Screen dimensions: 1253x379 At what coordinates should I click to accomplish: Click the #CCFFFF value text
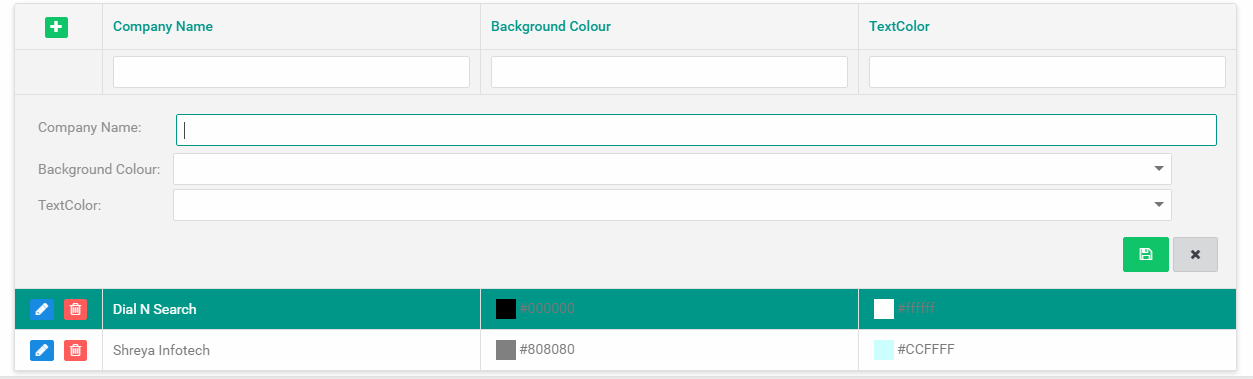(x=927, y=350)
